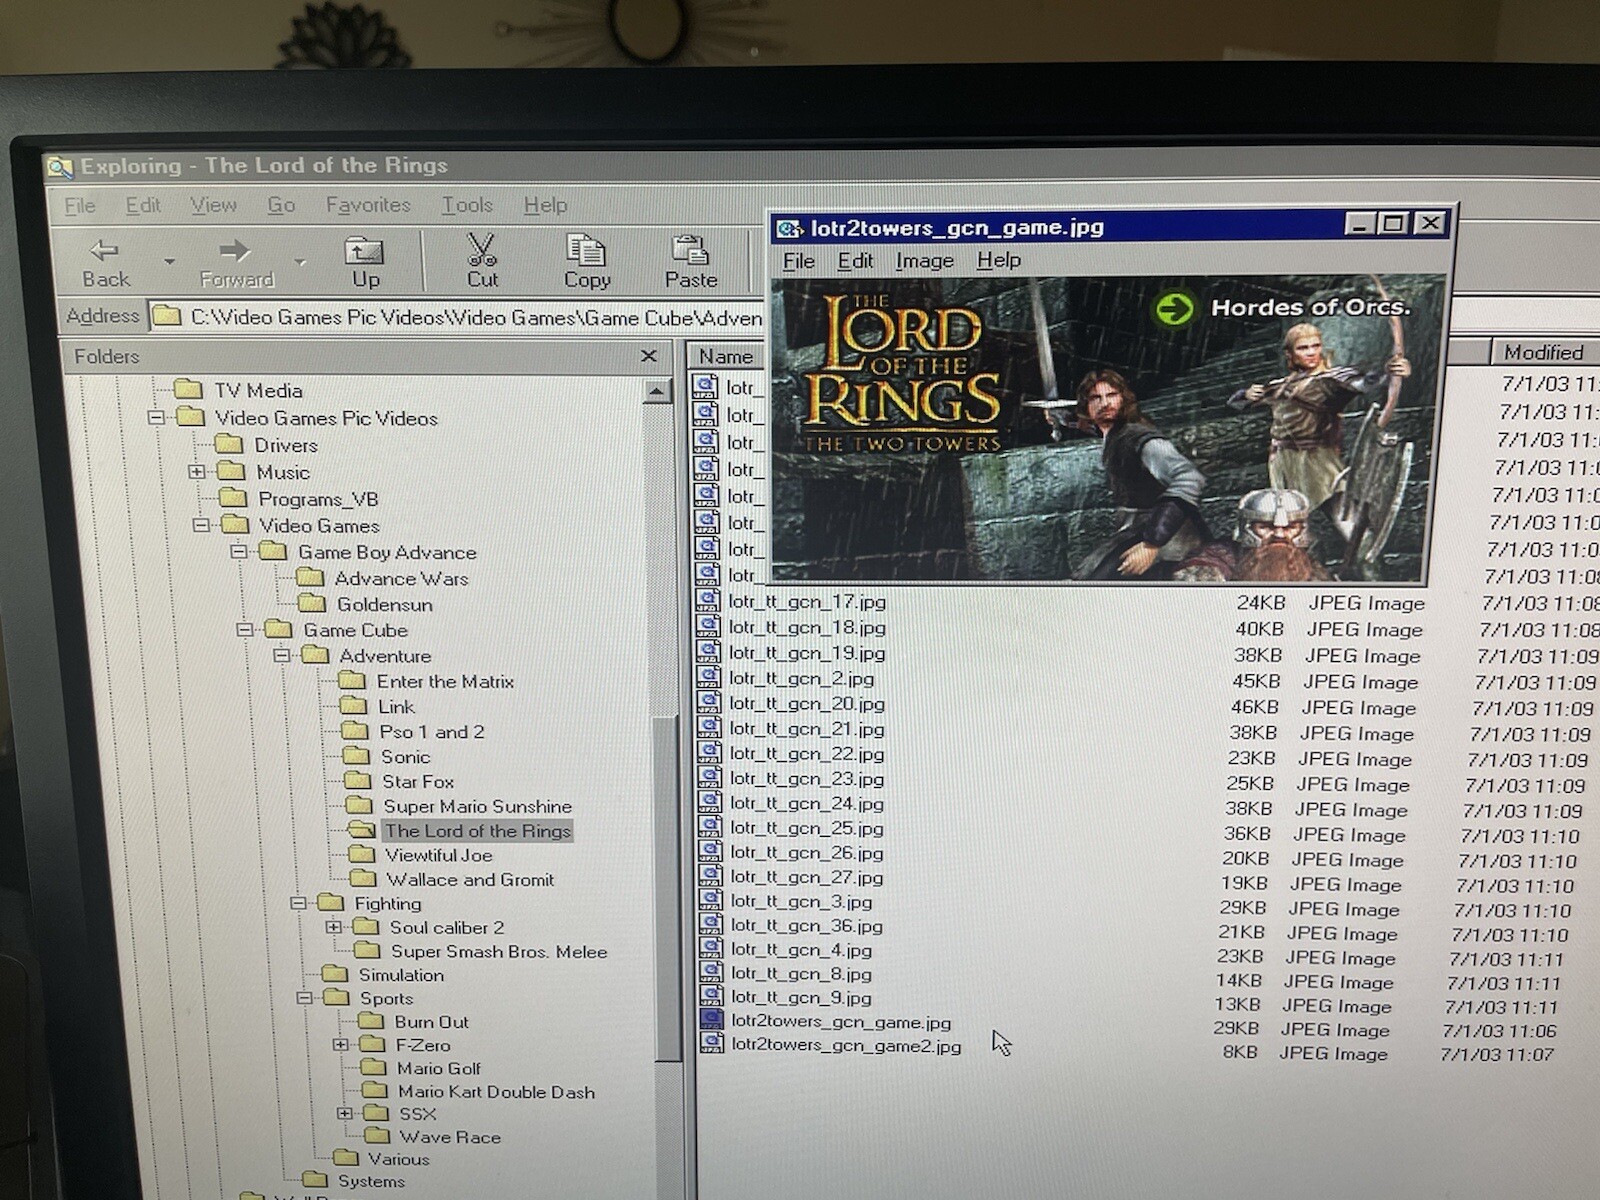Click folder tree scrollbar up arrow
Viewport: 1600px width, 1200px height.
pos(657,391)
